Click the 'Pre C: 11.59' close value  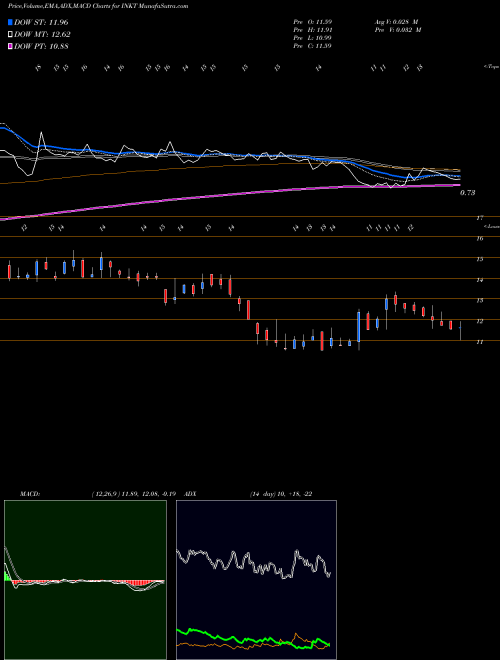coord(313,46)
